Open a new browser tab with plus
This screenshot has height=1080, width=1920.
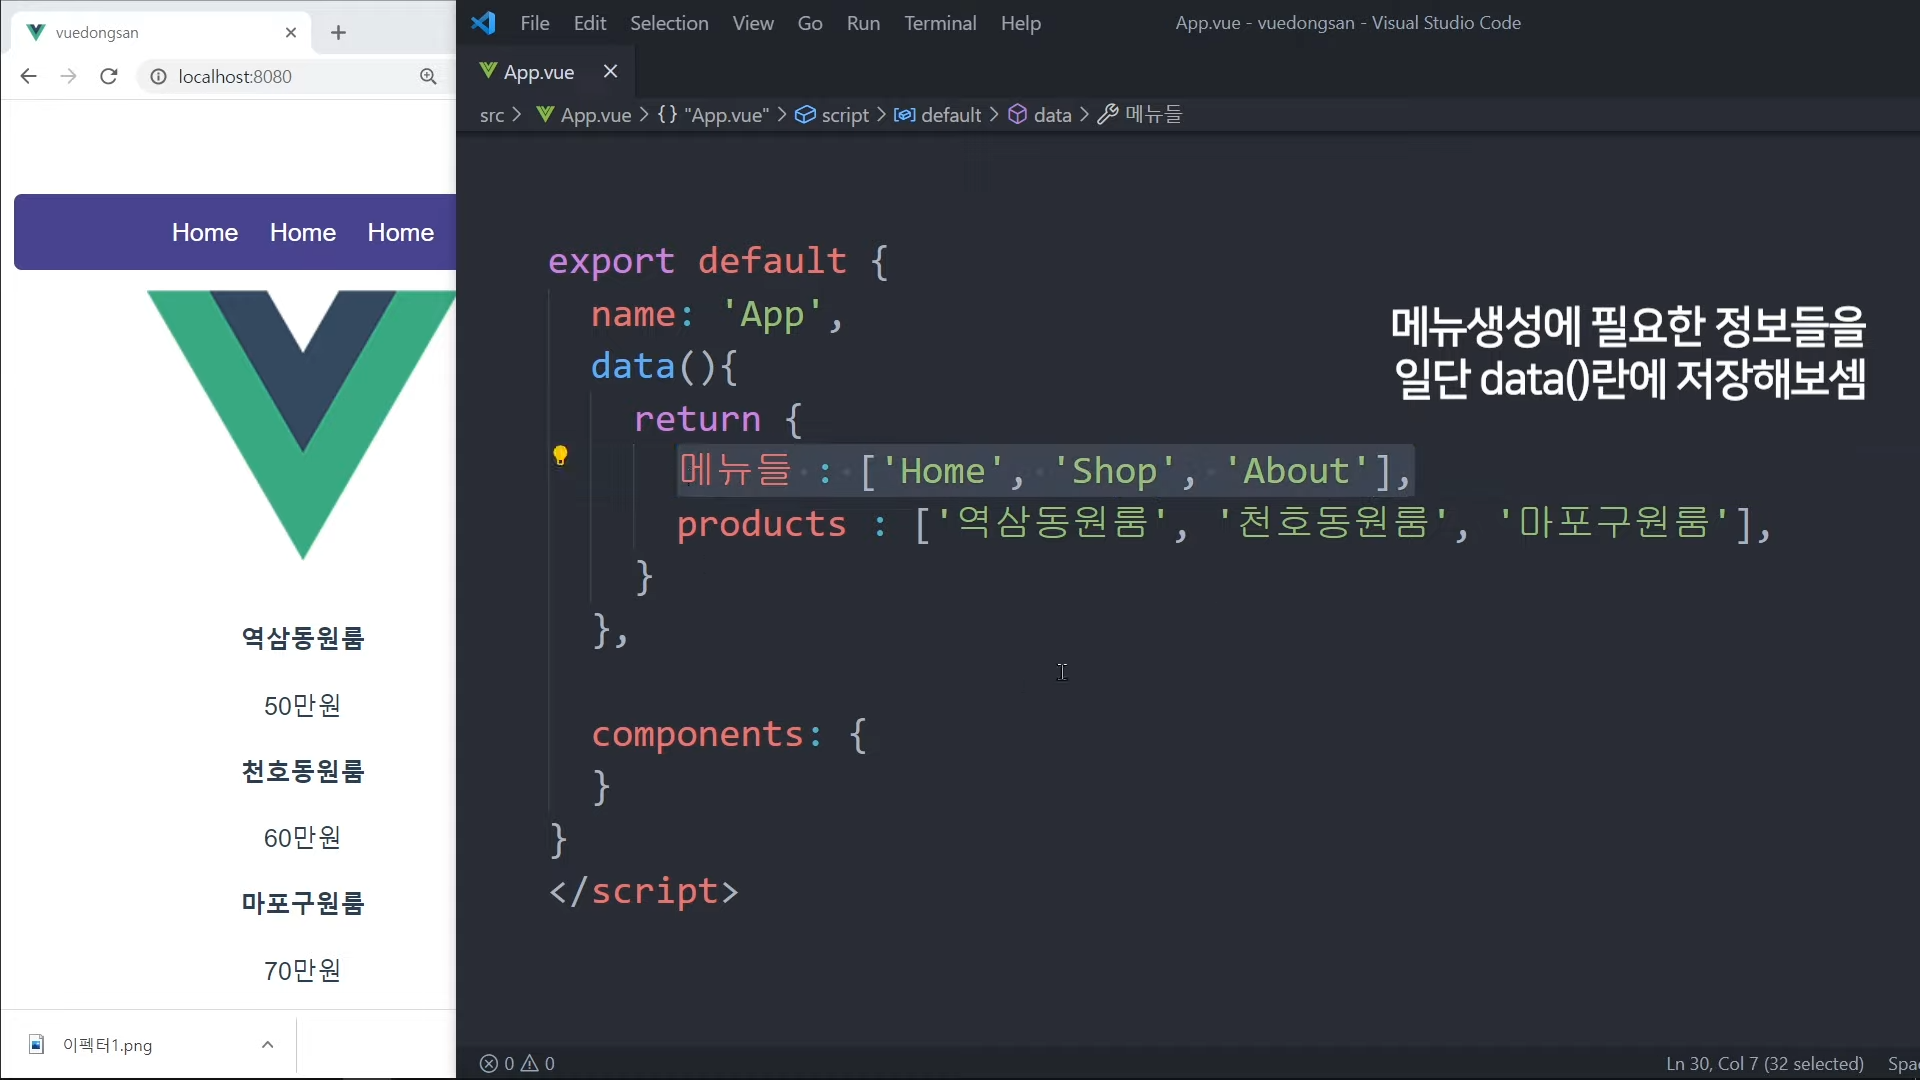[x=338, y=33]
